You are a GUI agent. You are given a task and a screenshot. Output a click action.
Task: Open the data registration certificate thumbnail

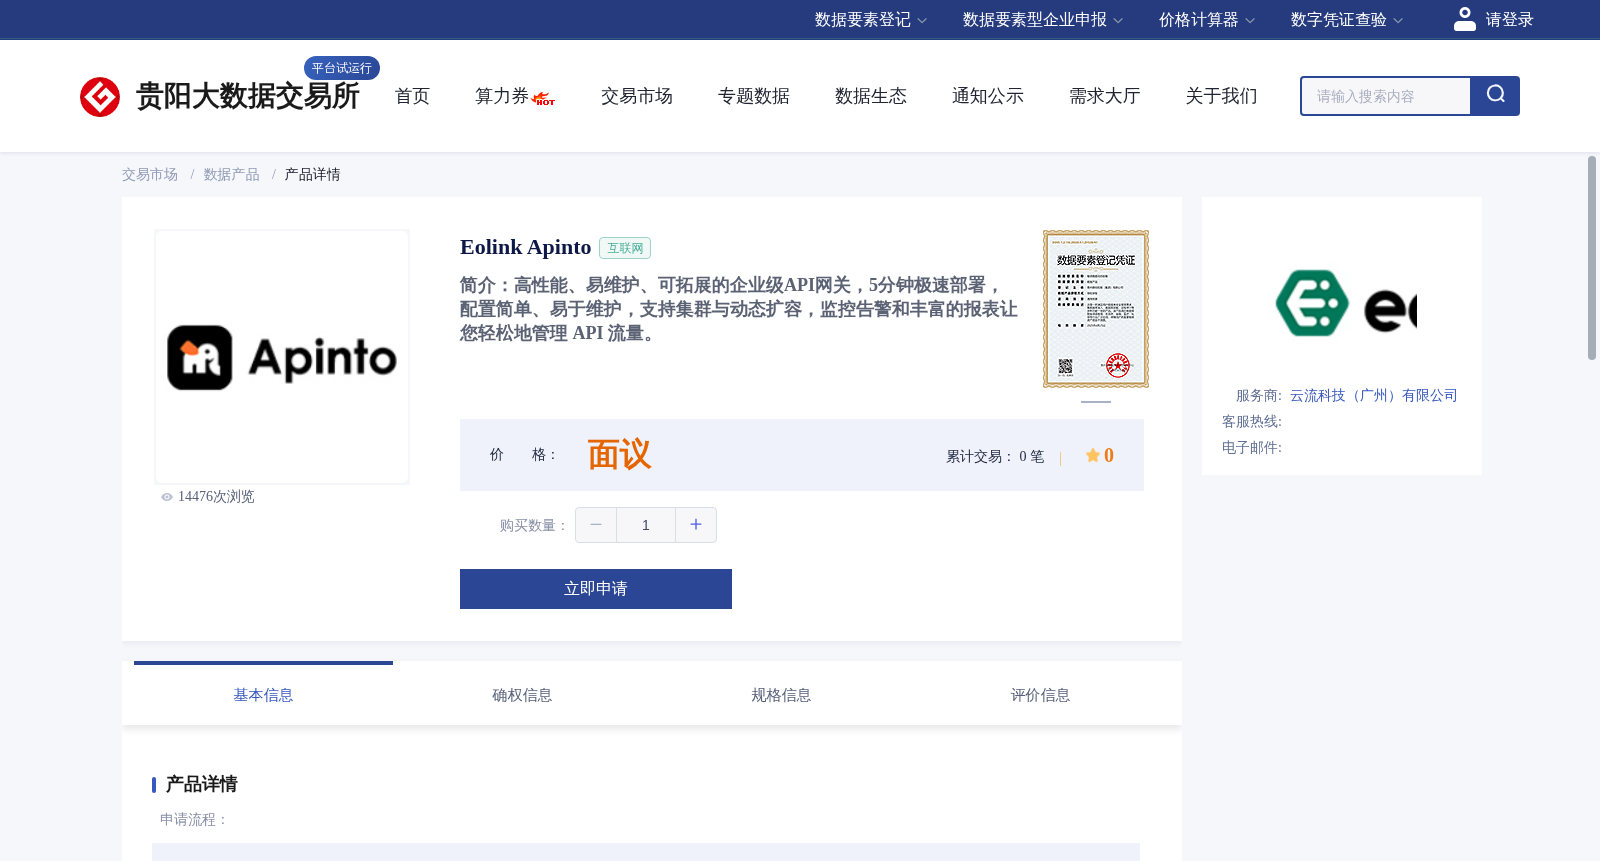coord(1096,309)
